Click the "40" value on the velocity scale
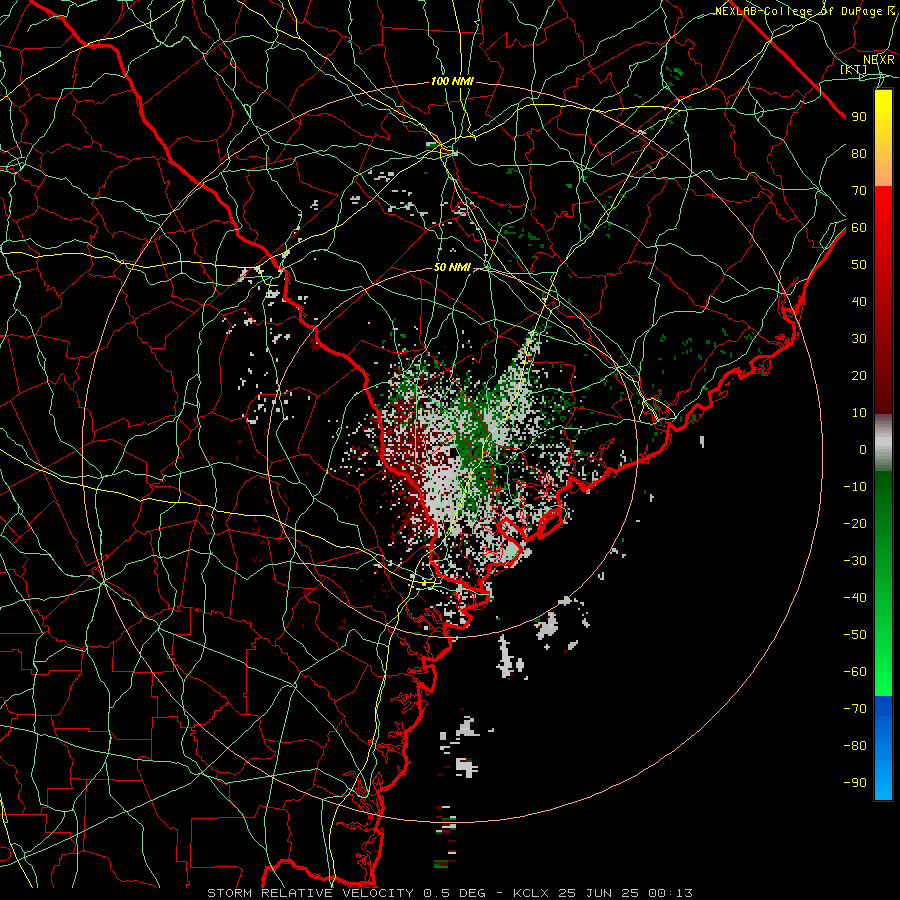The image size is (900, 900). click(859, 301)
